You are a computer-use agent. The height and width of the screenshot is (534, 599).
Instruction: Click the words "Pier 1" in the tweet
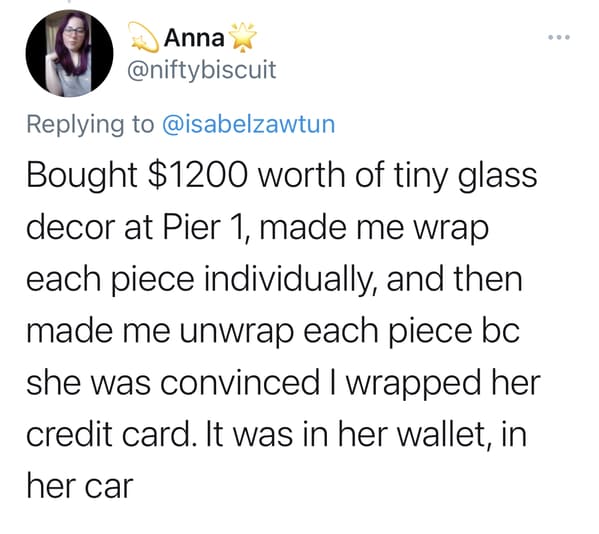(x=203, y=228)
